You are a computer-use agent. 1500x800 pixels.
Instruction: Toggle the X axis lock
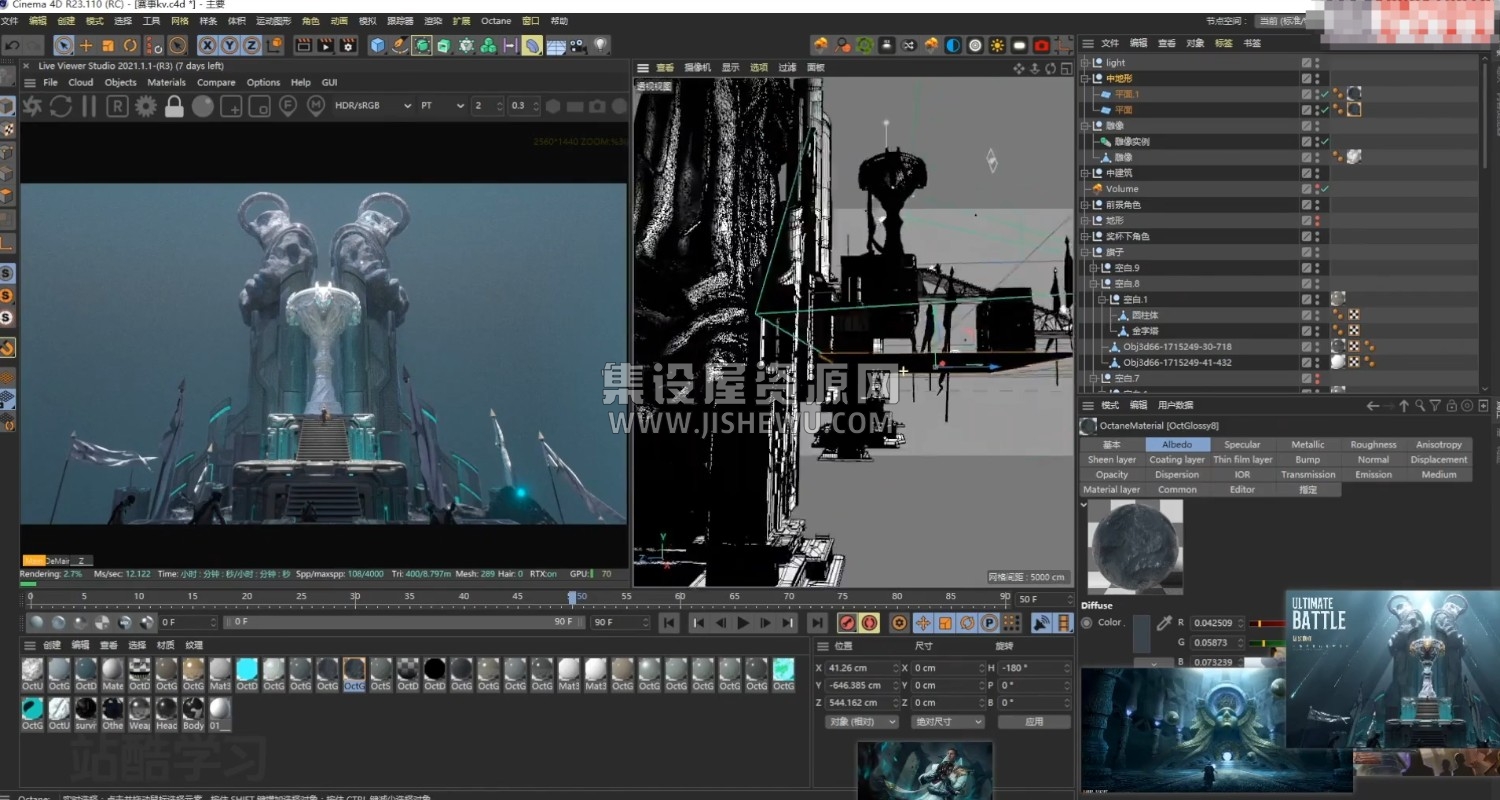[207, 45]
